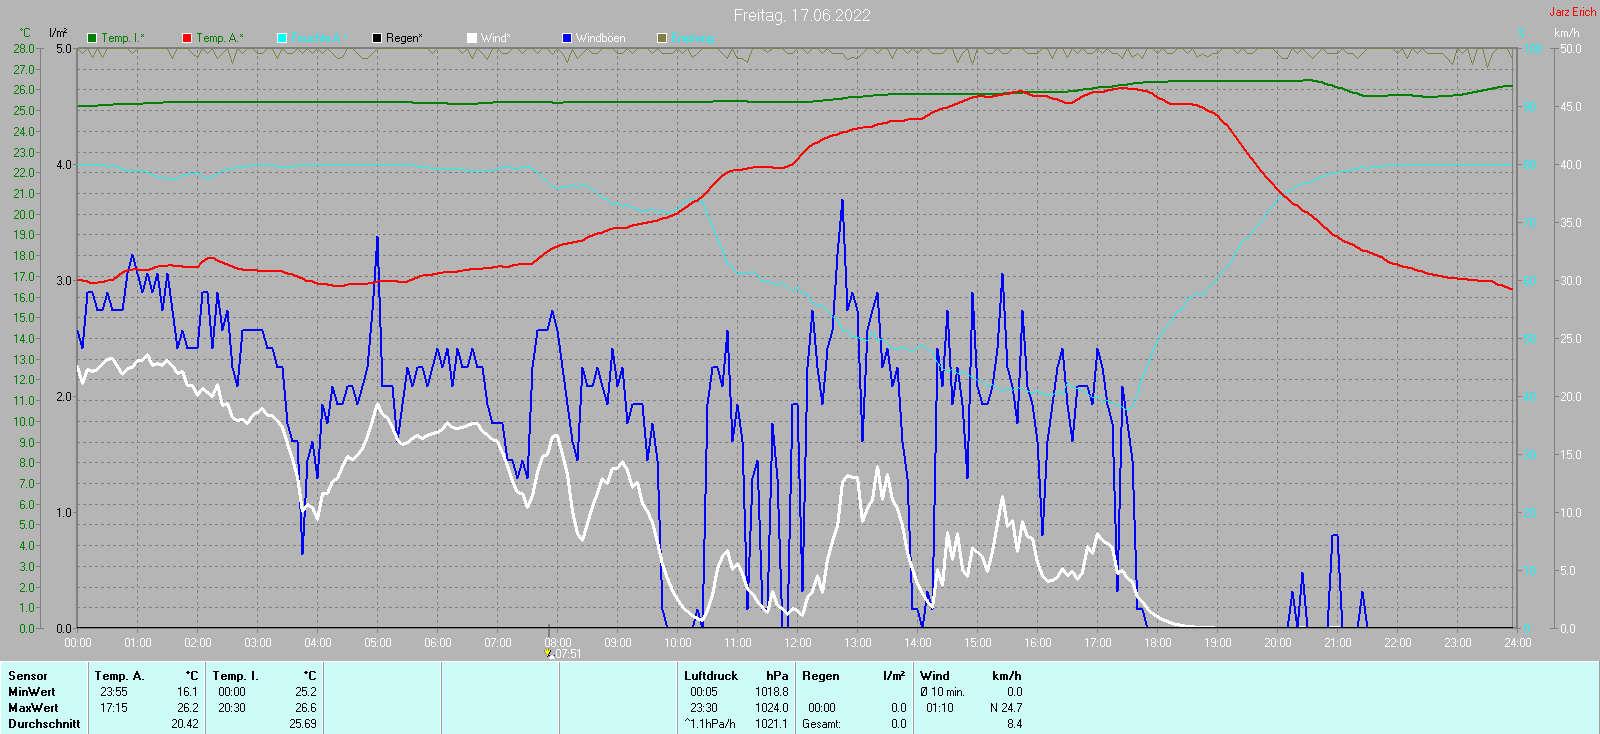This screenshot has width=1600, height=734.
Task: Click the 'Wind' column header in table
Action: coord(935,676)
